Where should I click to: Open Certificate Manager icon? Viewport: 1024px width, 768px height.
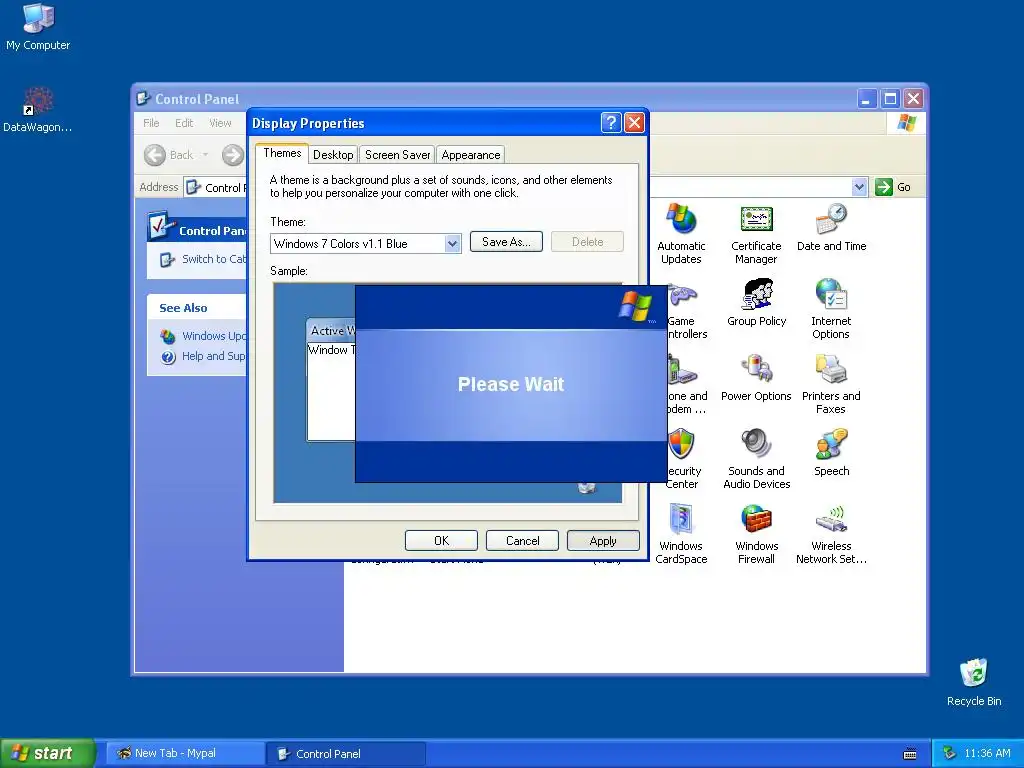point(756,233)
